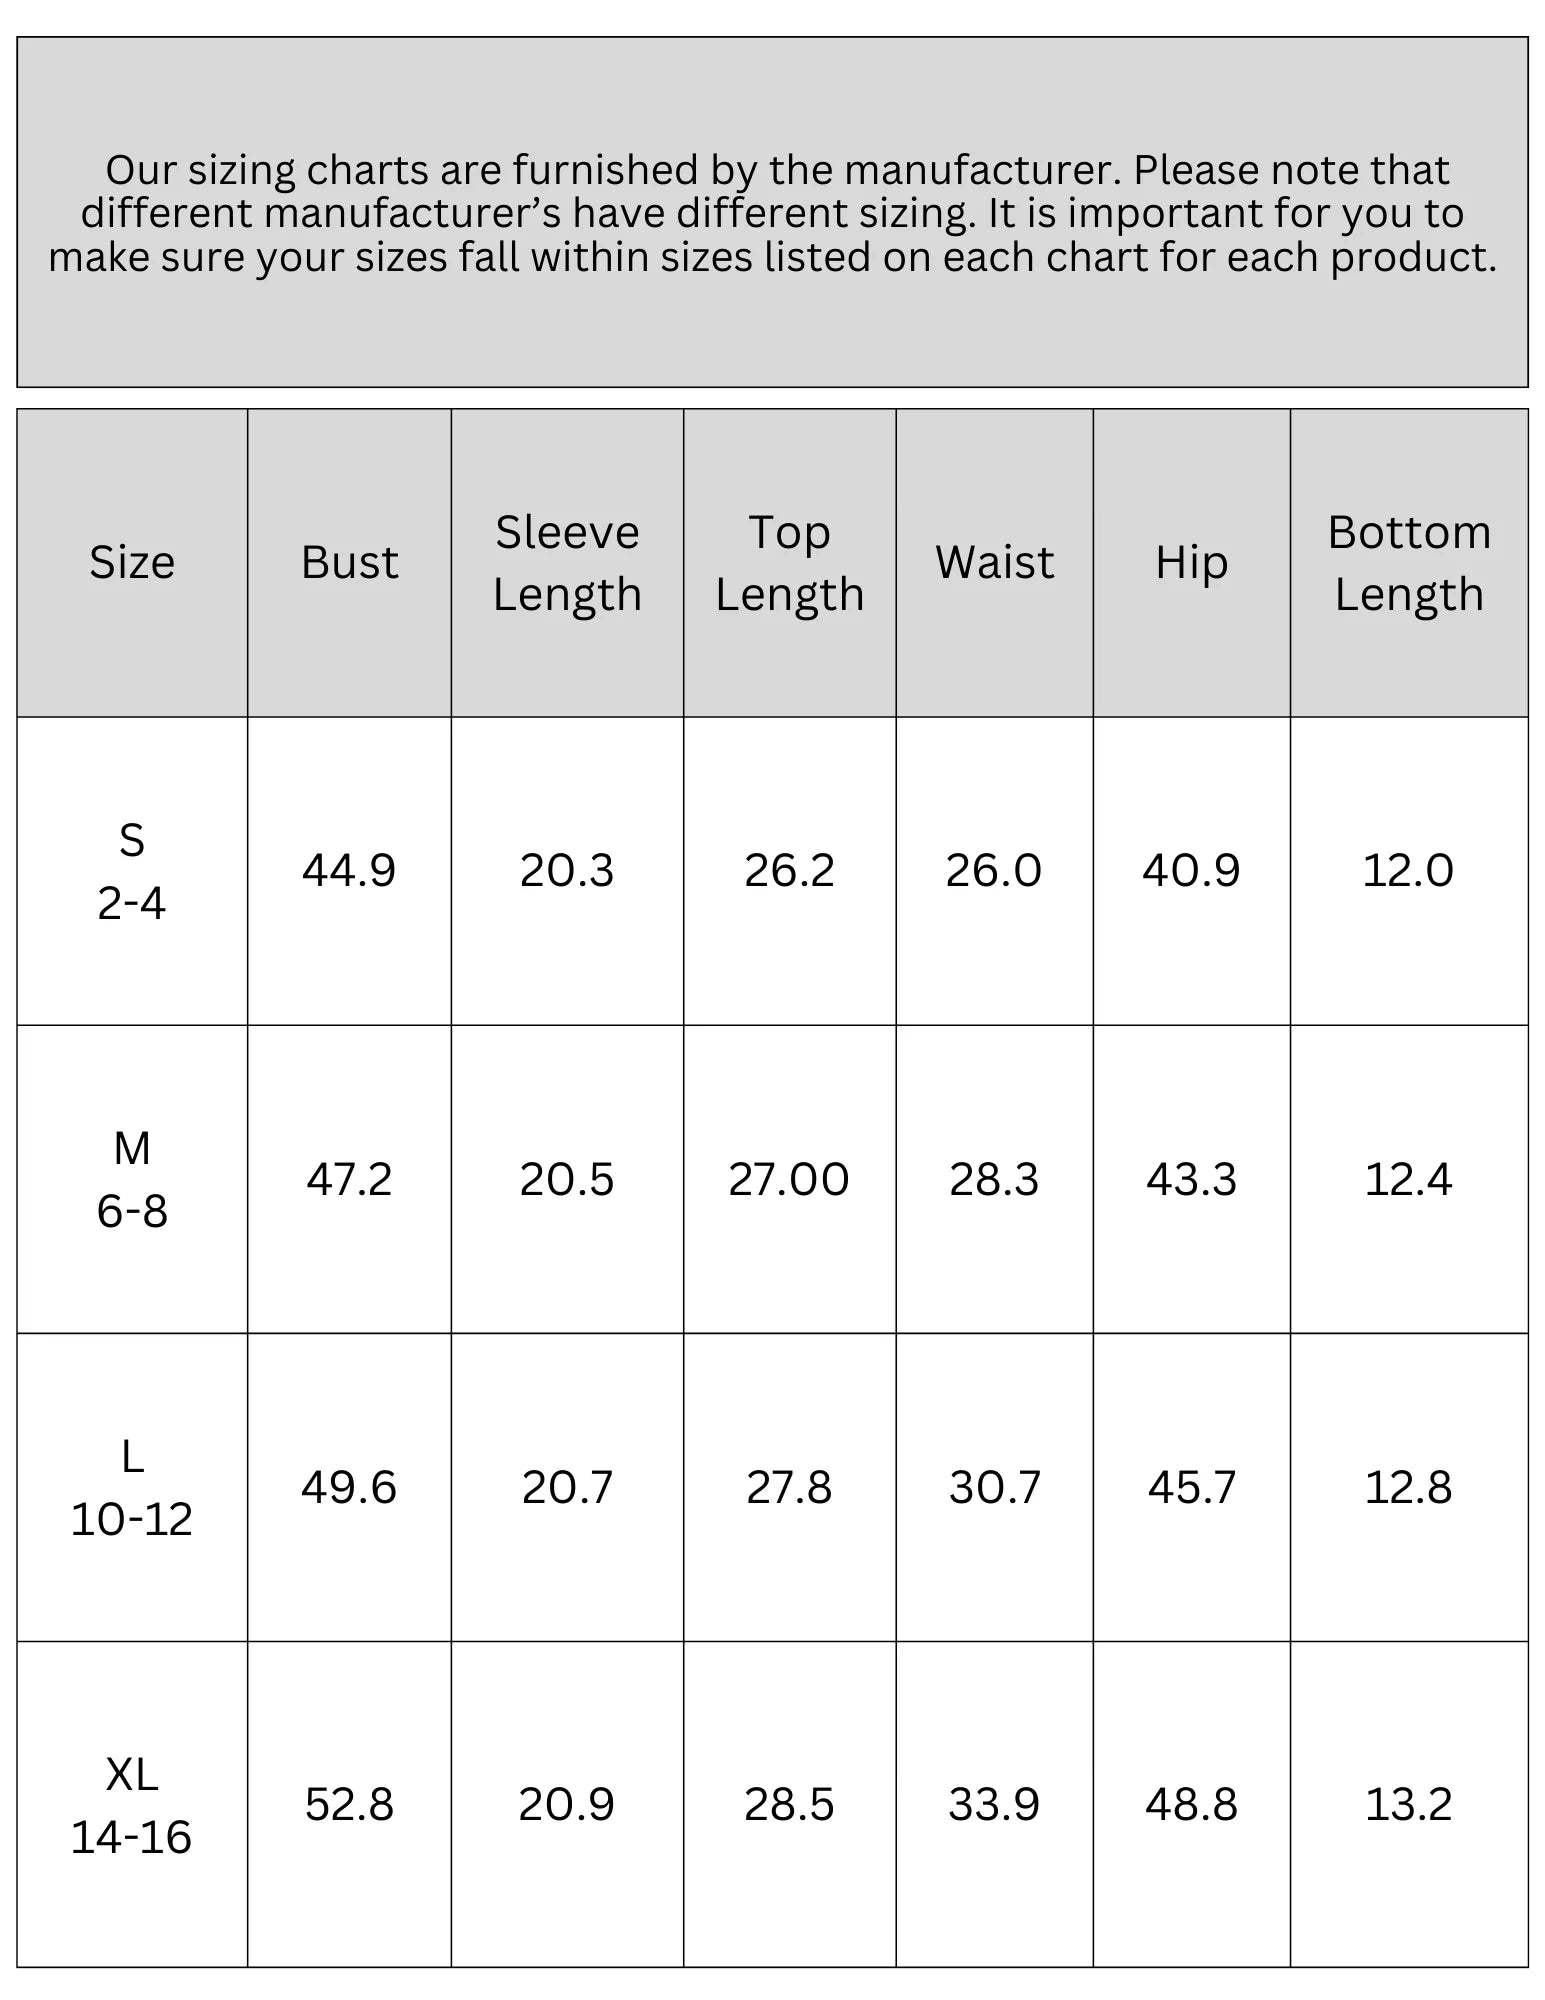The height and width of the screenshot is (2000, 1545).
Task: Select bust value 44.9 for size S
Action: click(x=350, y=871)
